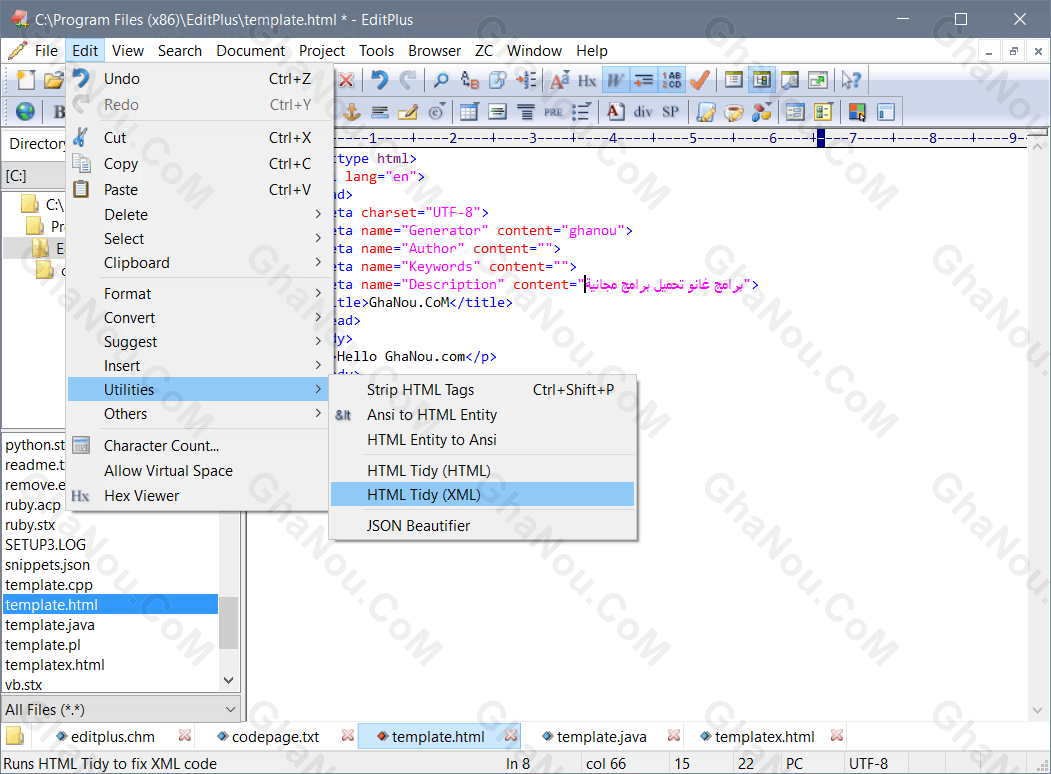The image size is (1051, 774).
Task: Open Replace with the A-to-B icon
Action: click(x=469, y=80)
